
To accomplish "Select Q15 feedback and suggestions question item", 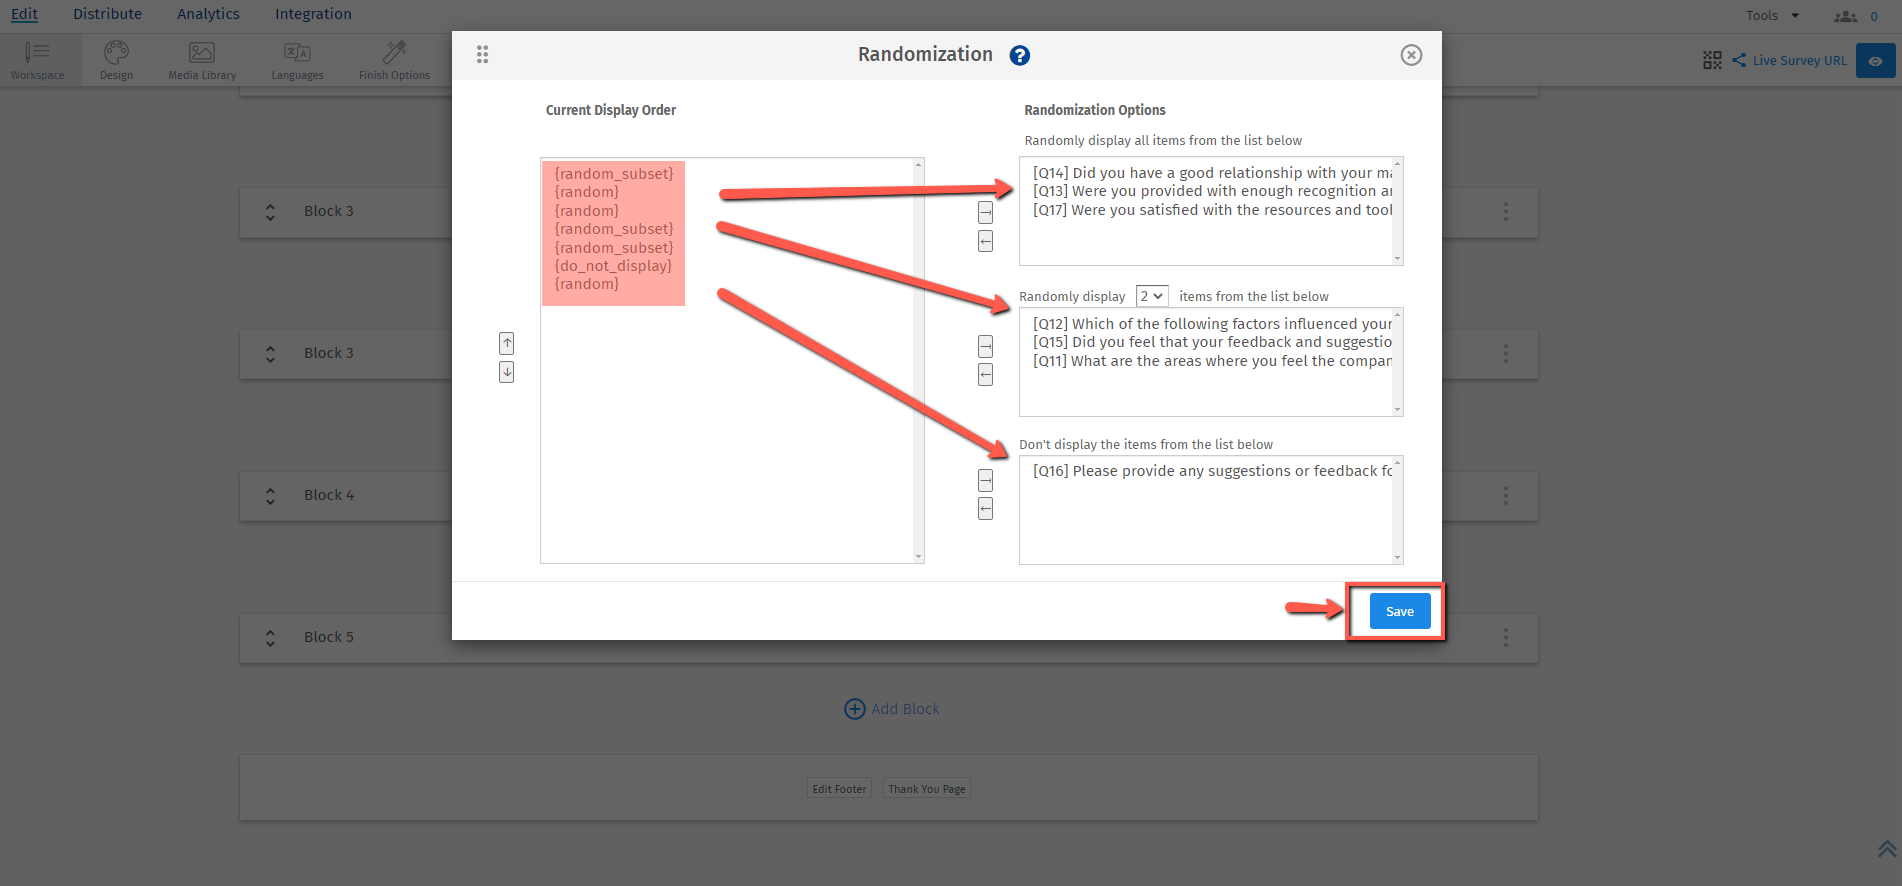I will 1212,342.
